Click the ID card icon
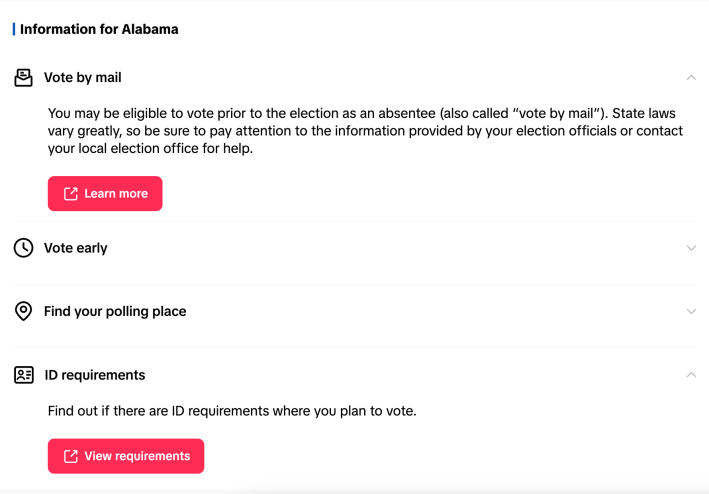This screenshot has width=709, height=494. pos(23,375)
